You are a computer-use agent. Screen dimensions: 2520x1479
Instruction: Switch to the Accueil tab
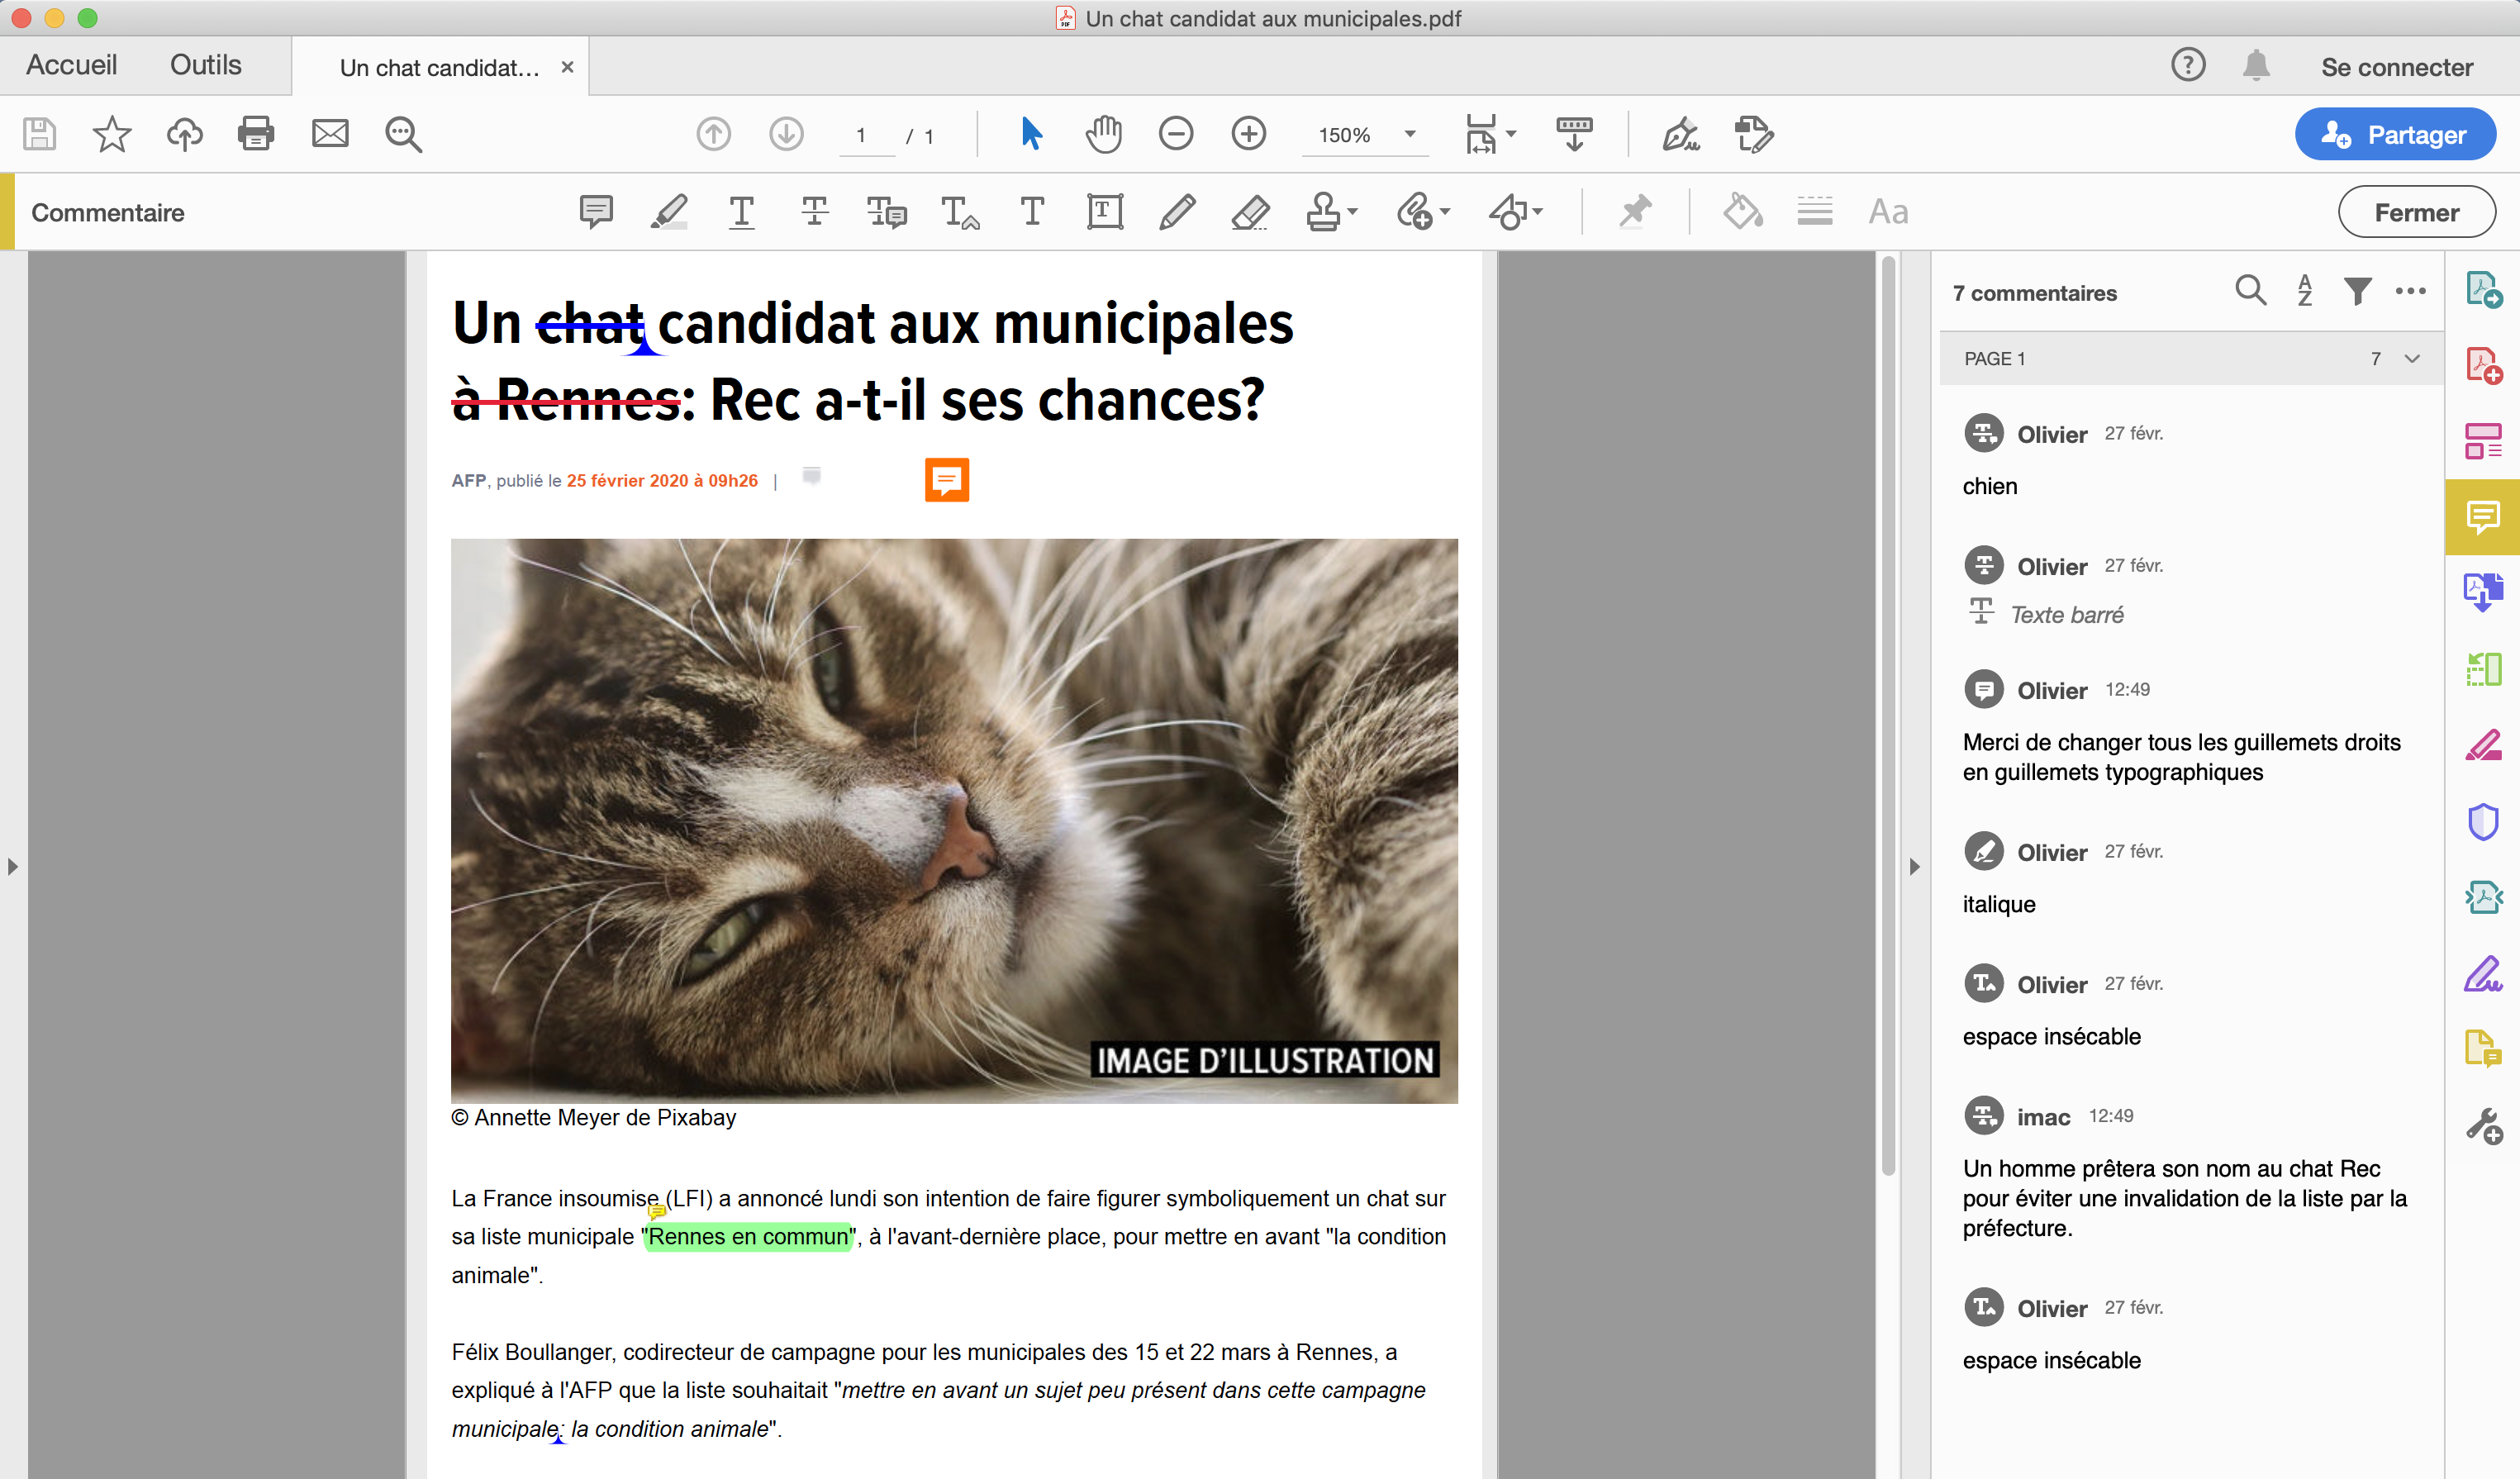click(x=71, y=65)
